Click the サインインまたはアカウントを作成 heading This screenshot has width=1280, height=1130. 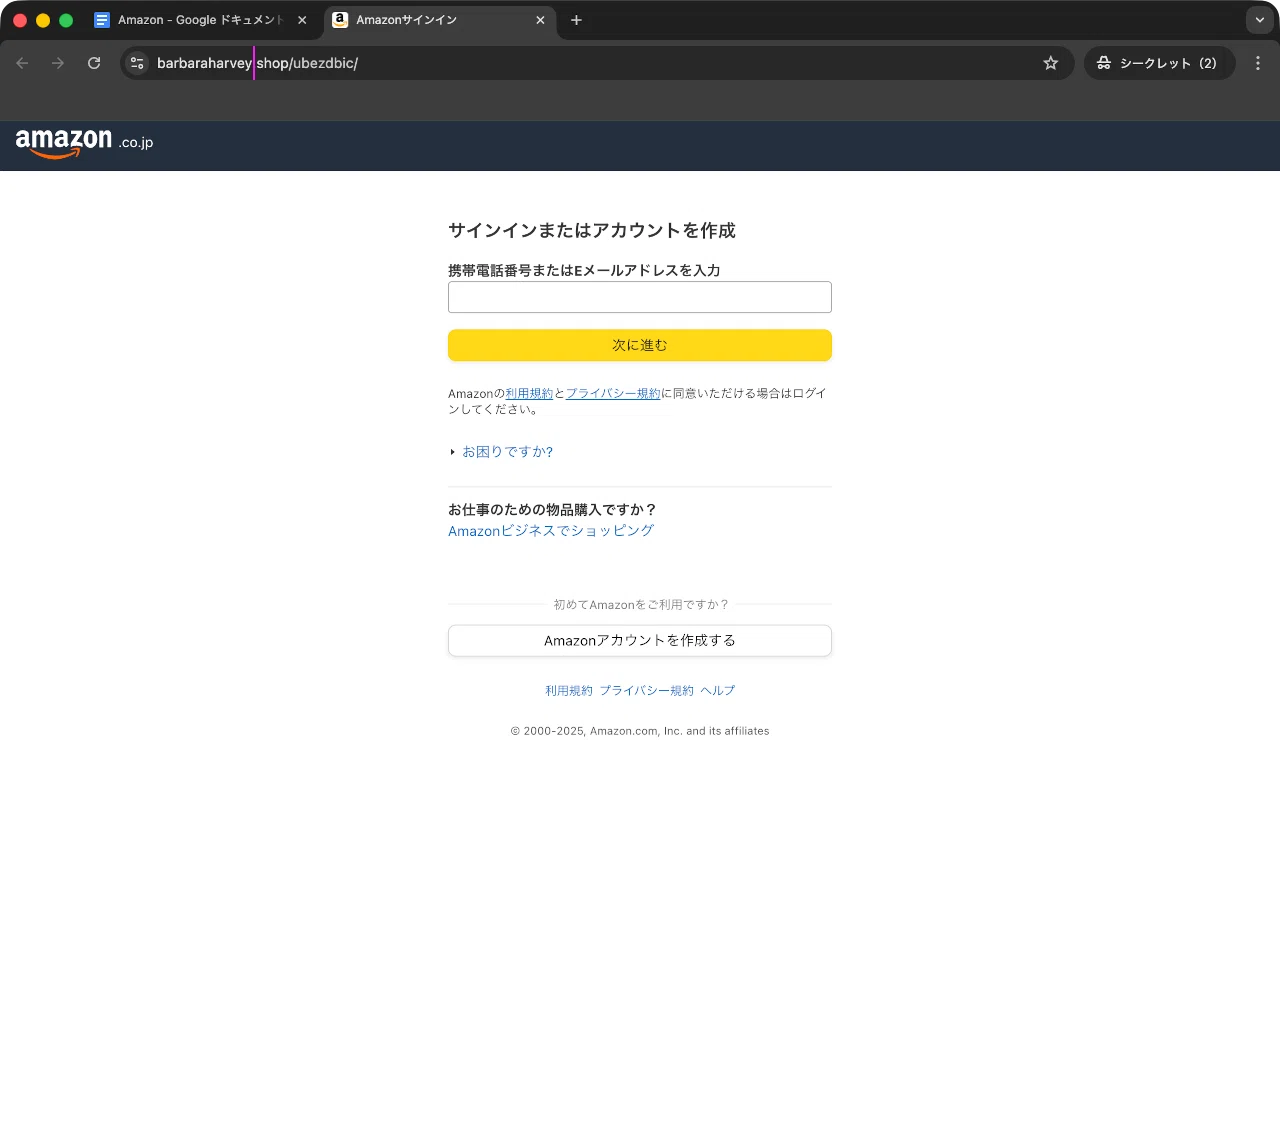click(x=592, y=231)
